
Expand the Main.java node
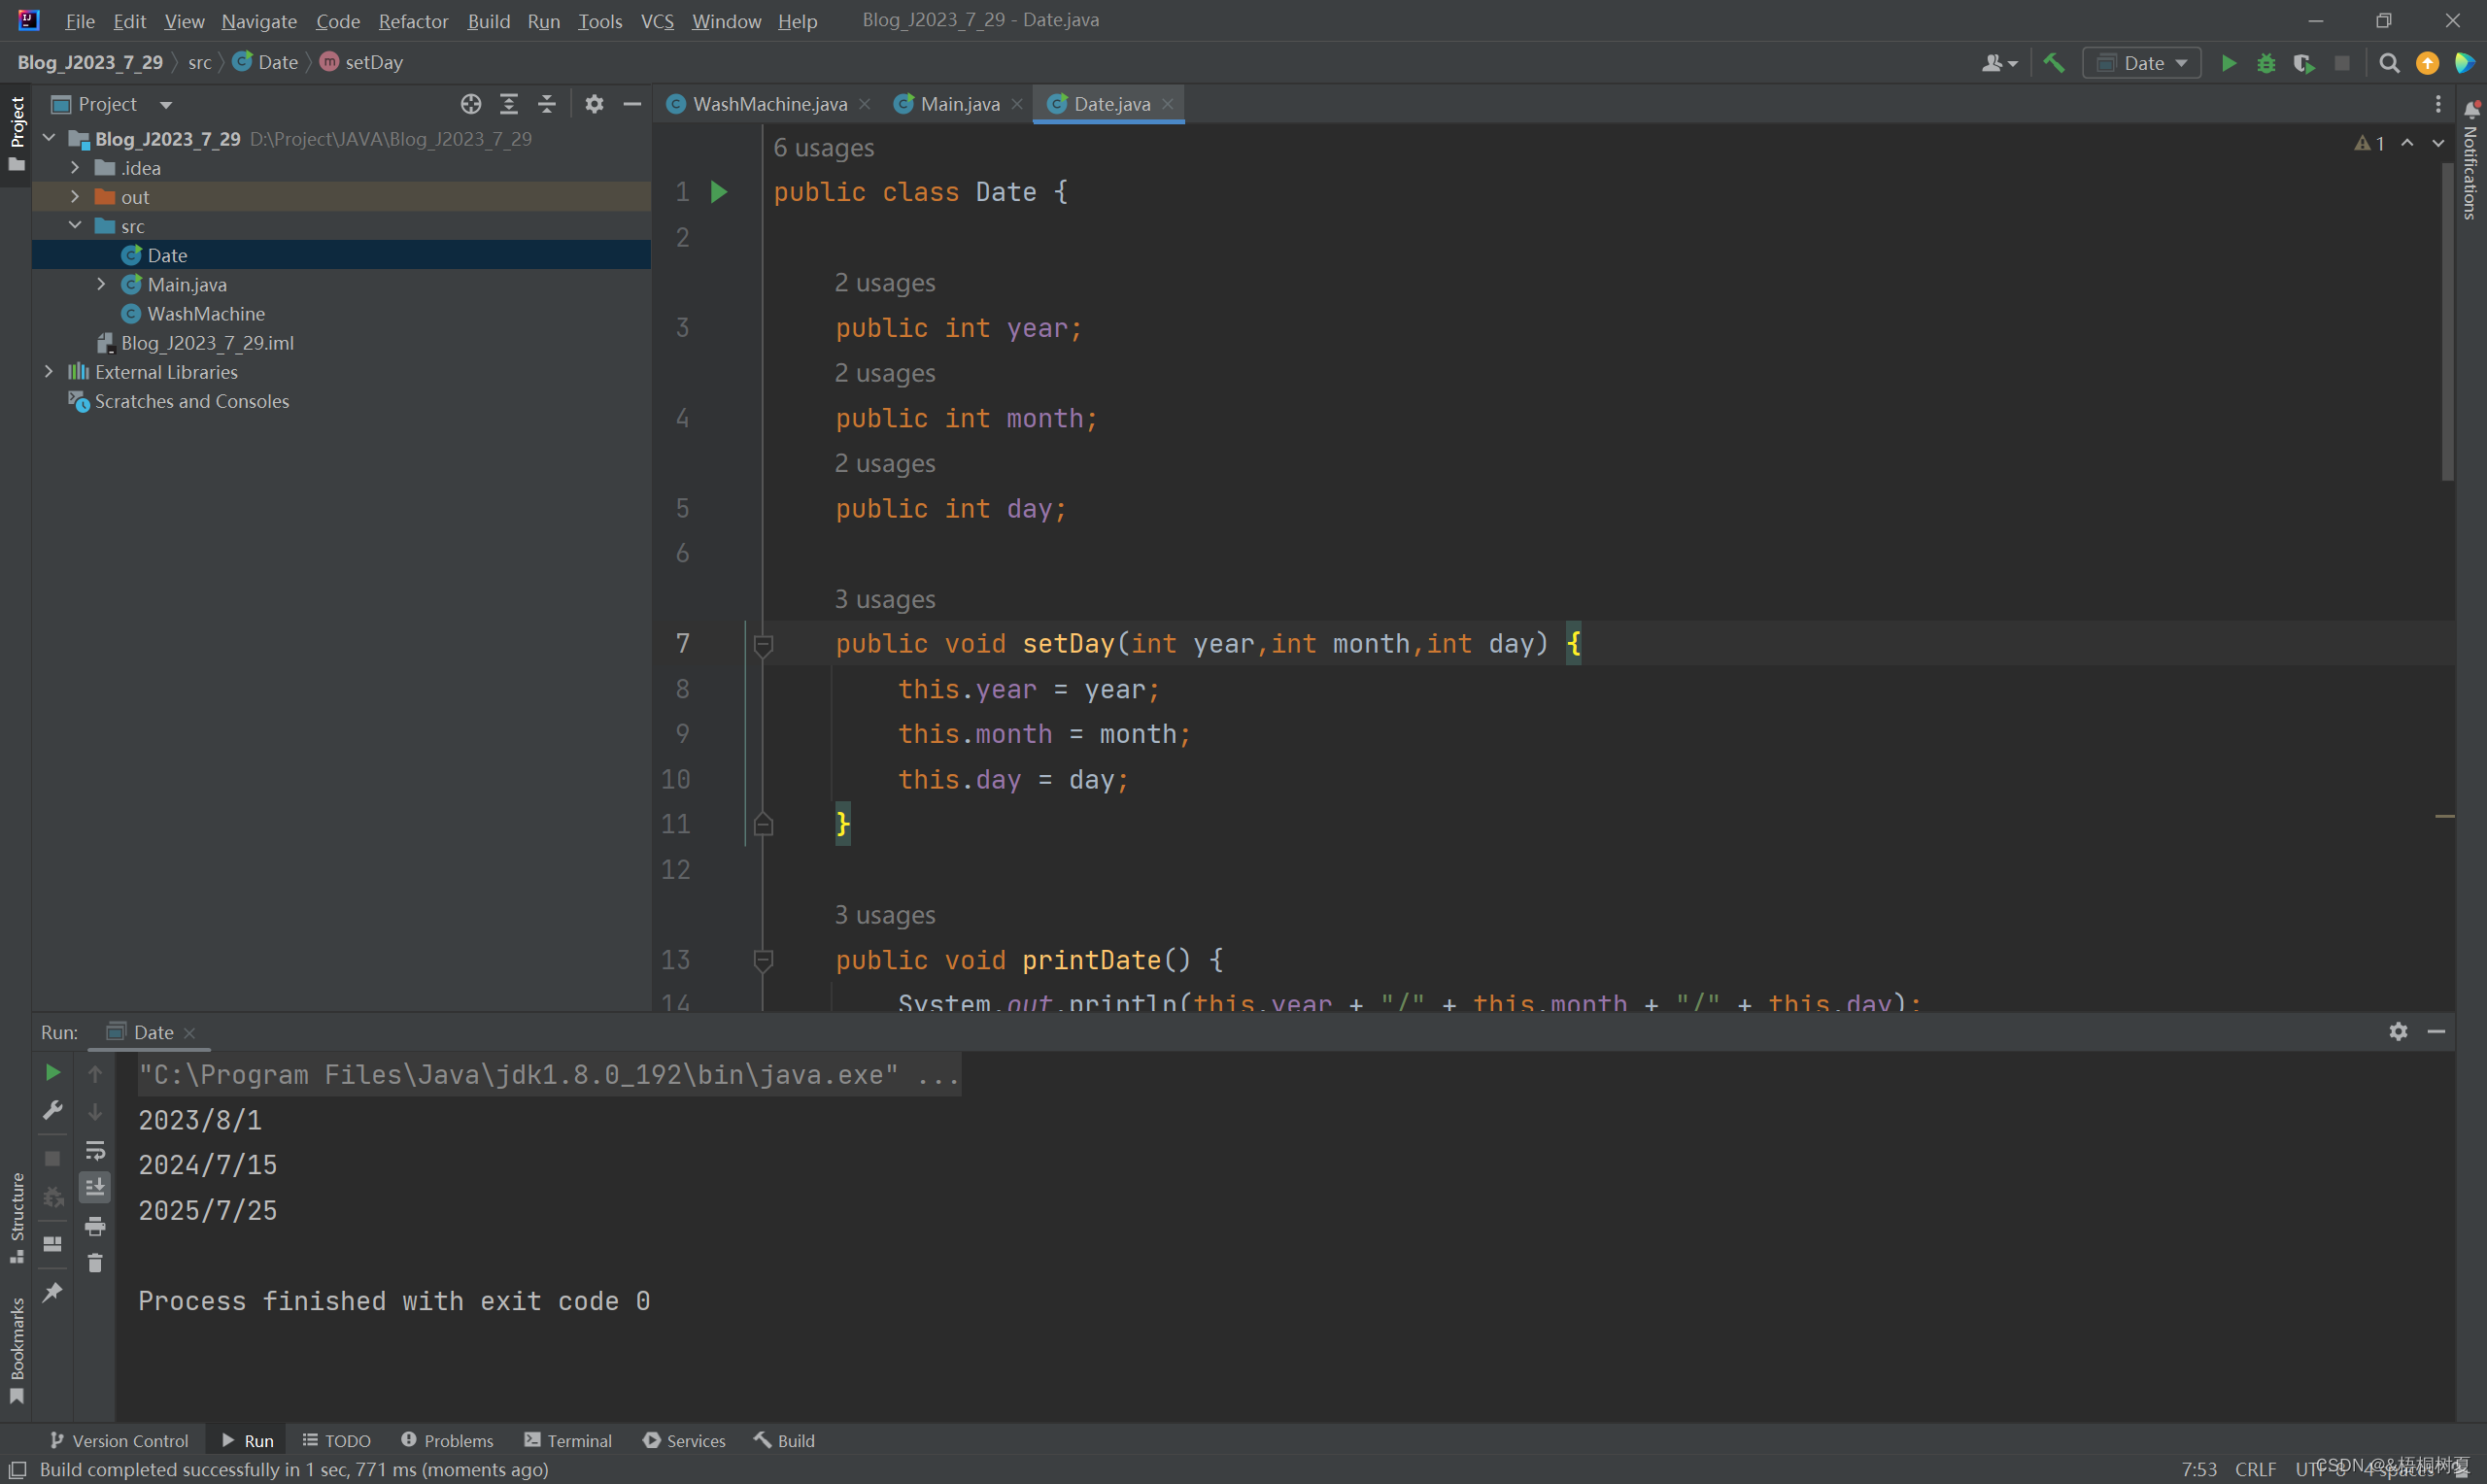[x=101, y=284]
